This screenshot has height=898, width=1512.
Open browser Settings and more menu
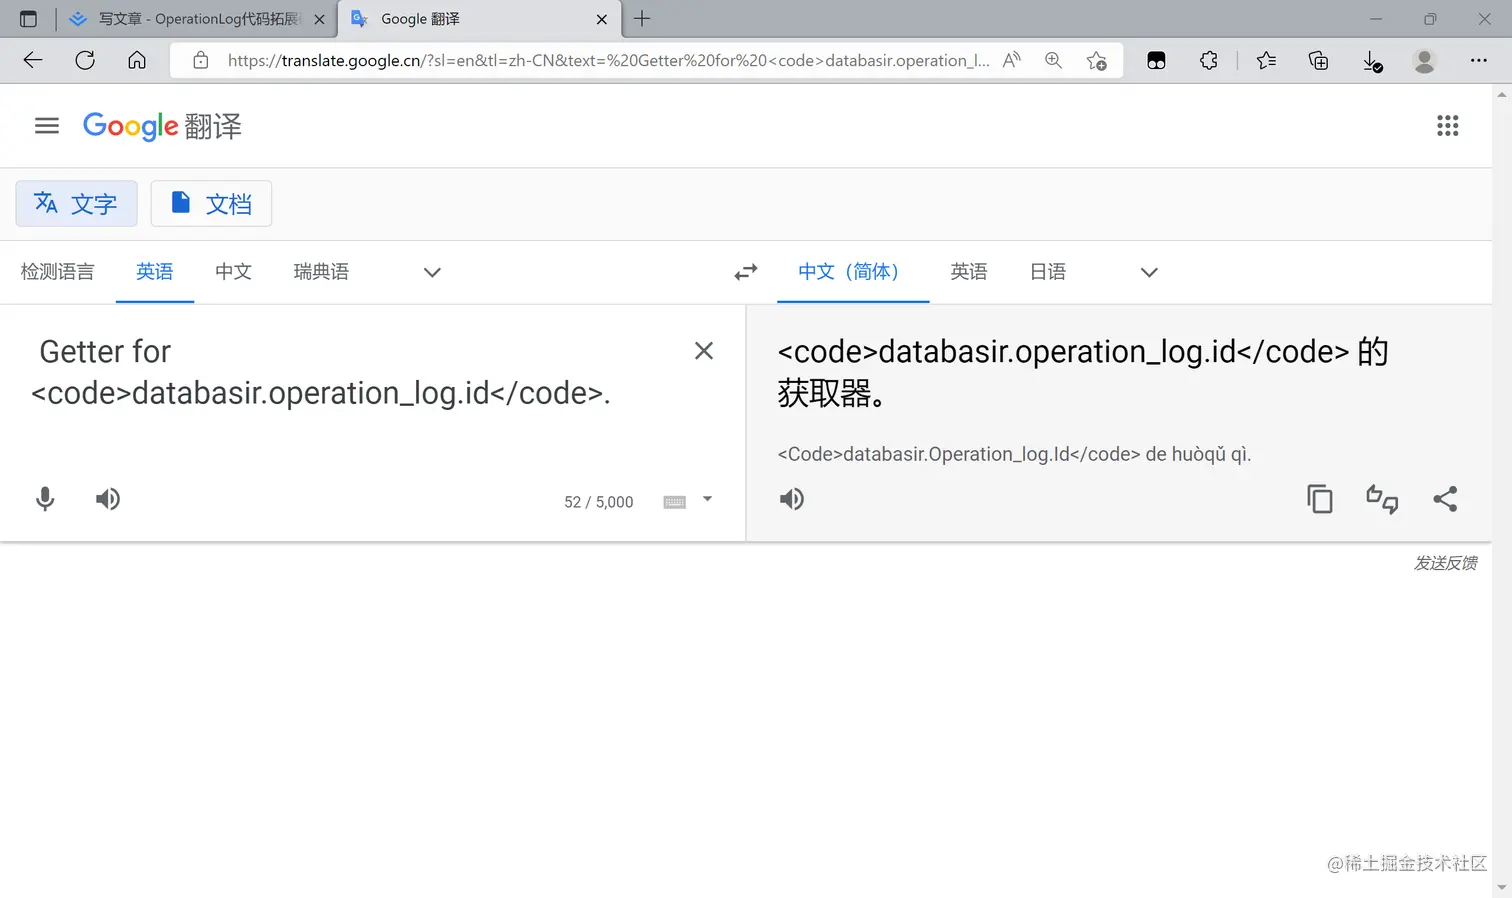click(x=1478, y=61)
